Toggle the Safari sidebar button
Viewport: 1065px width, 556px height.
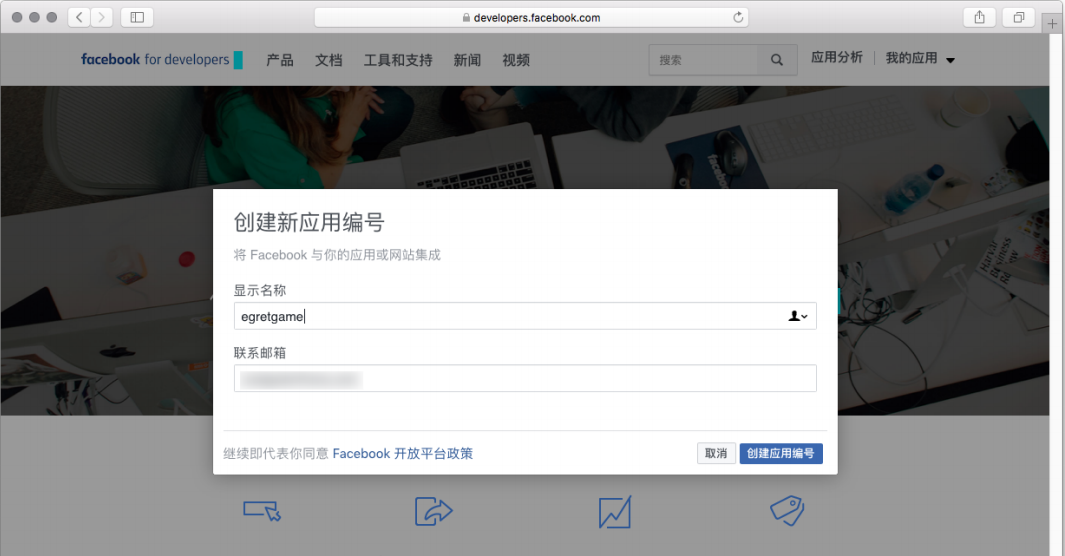click(137, 17)
